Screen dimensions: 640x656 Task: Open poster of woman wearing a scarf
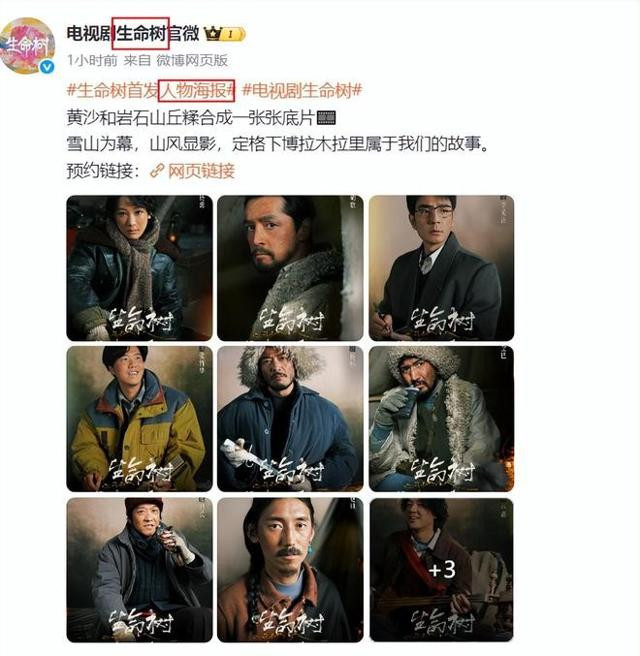[x=139, y=268]
